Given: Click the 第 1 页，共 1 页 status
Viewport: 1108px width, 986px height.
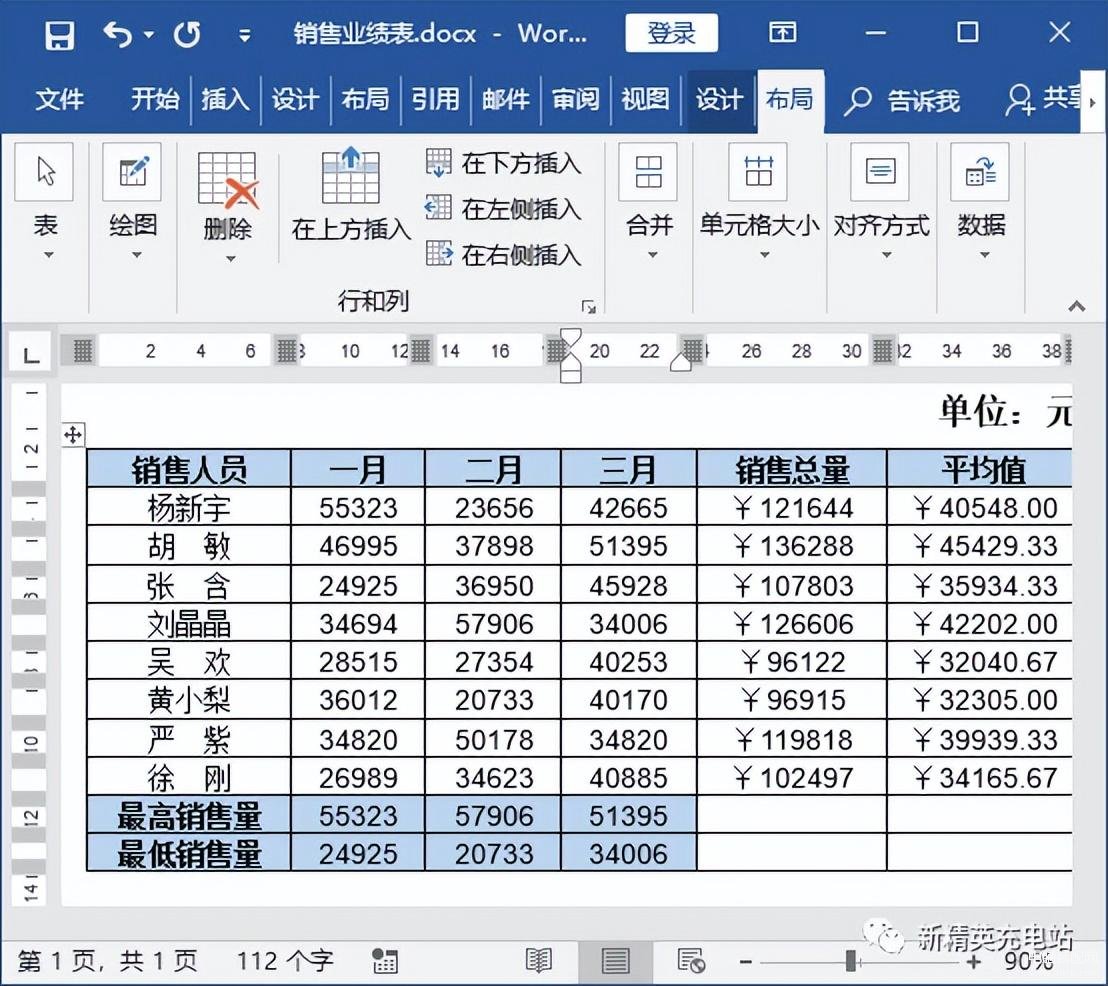Looking at the screenshot, I should 107,961.
